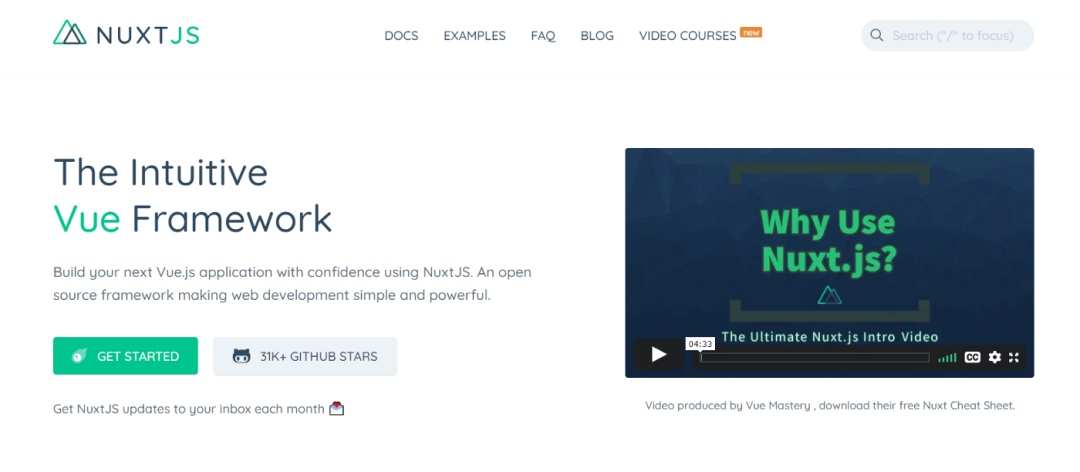Play the Nuxt.js intro video
Image resolution: width=1080 pixels, height=472 pixels.
(658, 355)
